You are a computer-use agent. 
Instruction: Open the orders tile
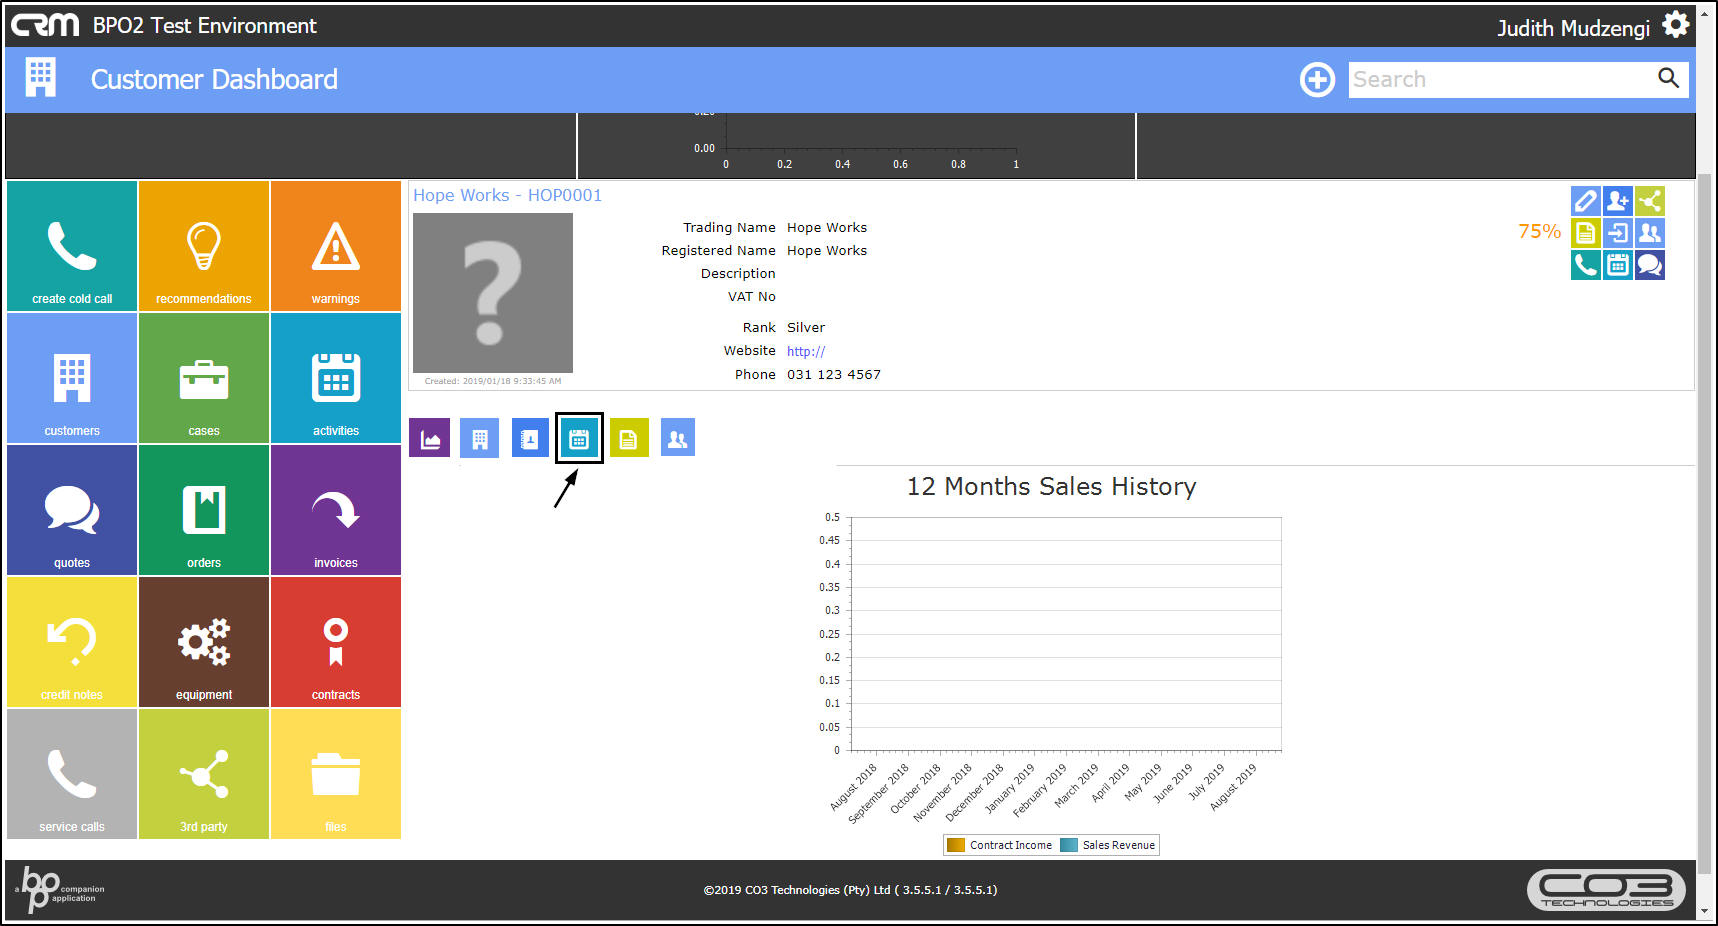coord(204,510)
